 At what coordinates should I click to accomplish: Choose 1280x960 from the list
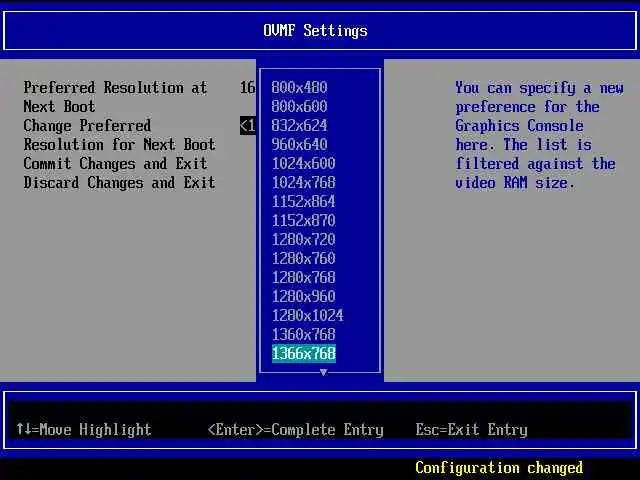pos(303,296)
